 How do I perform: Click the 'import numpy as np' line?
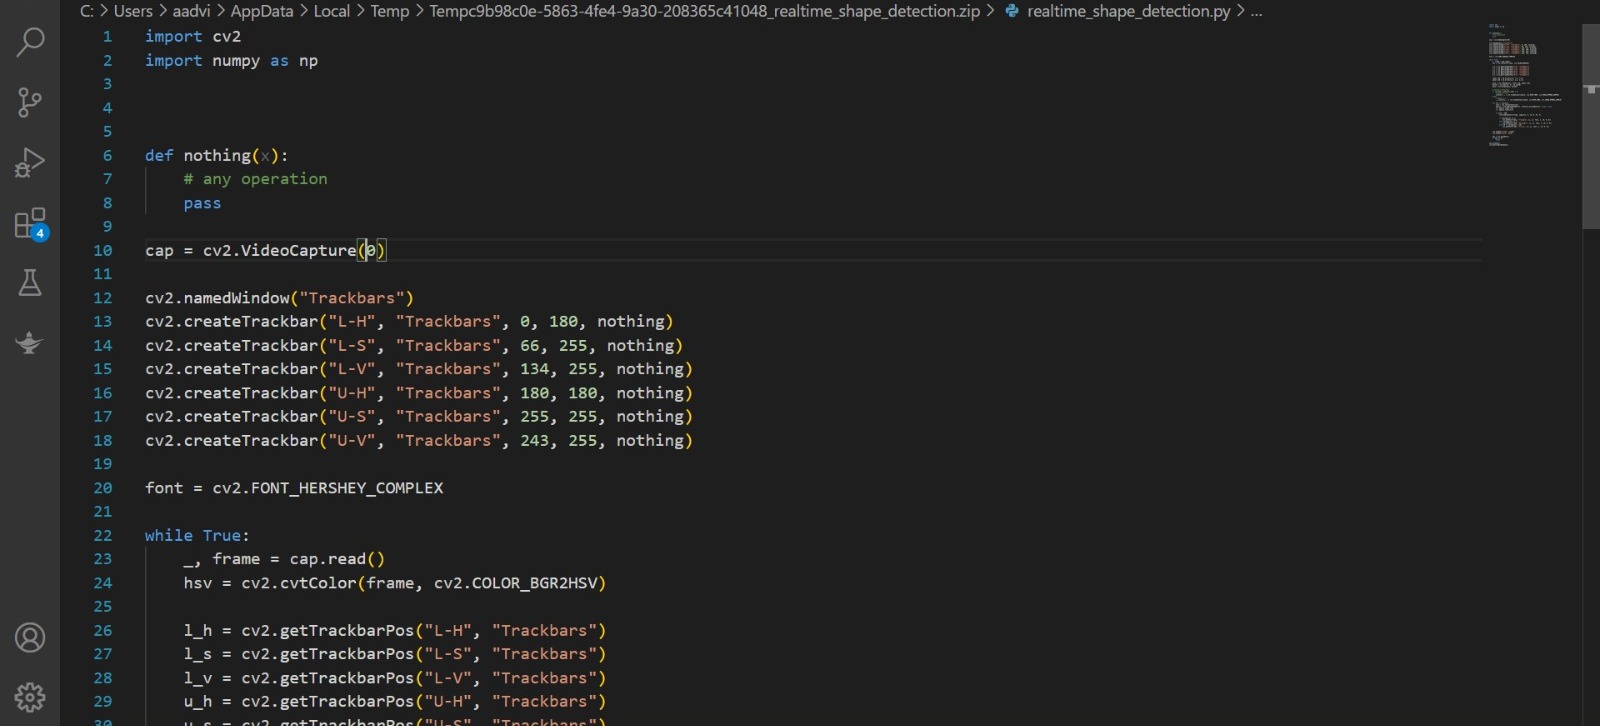(x=231, y=60)
